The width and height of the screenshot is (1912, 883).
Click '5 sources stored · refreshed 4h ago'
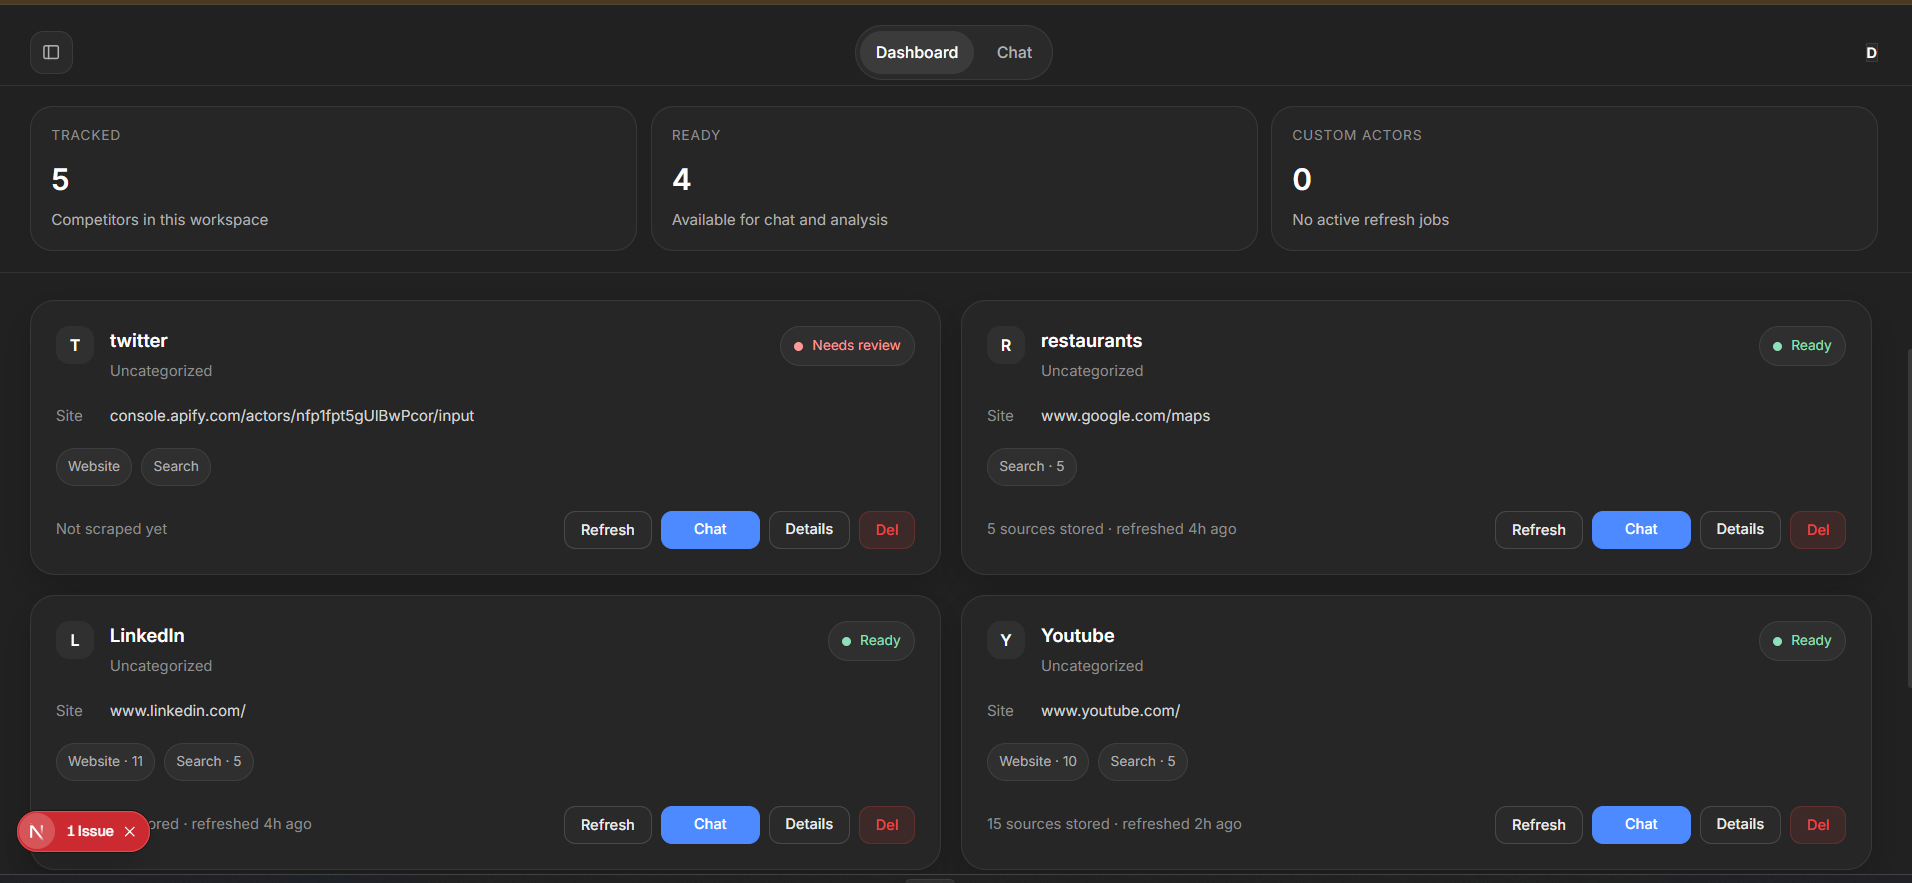(1111, 529)
